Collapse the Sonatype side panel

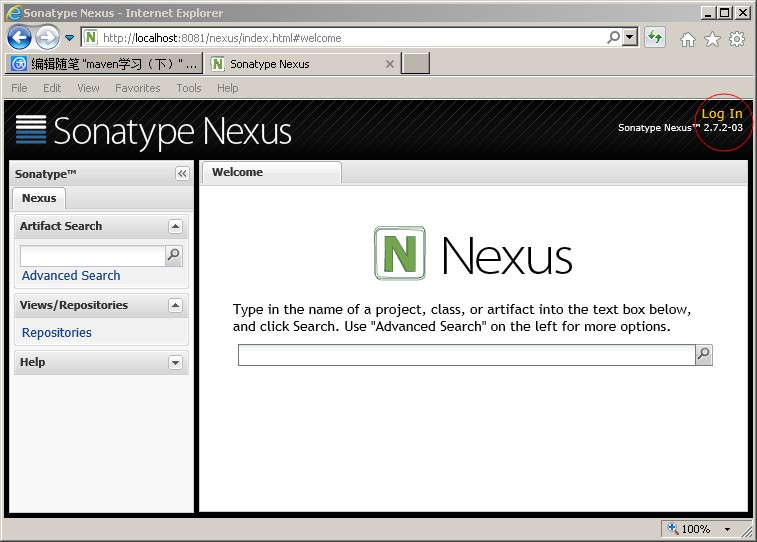pos(182,174)
